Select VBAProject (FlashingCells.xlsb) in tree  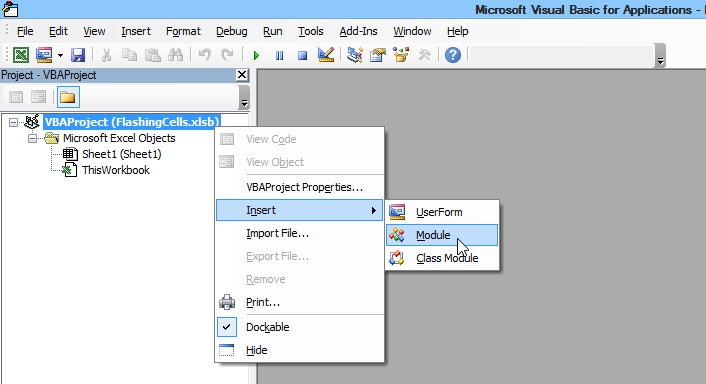click(x=132, y=122)
